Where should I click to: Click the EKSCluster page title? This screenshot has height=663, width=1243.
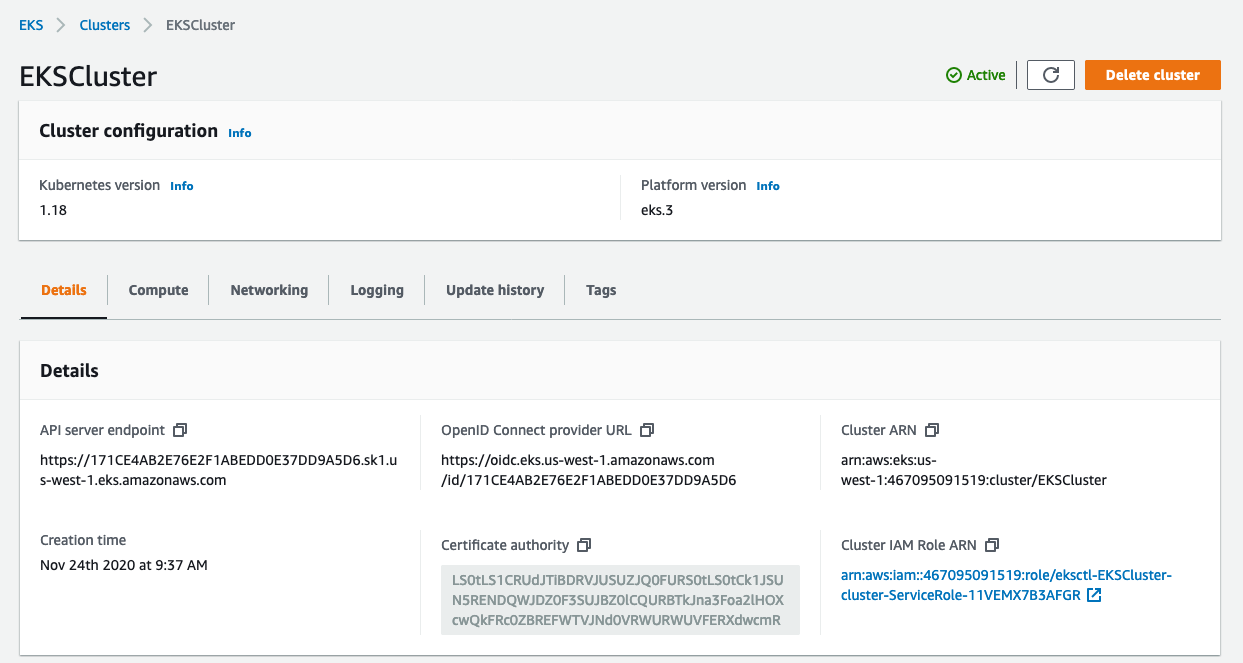(x=88, y=77)
